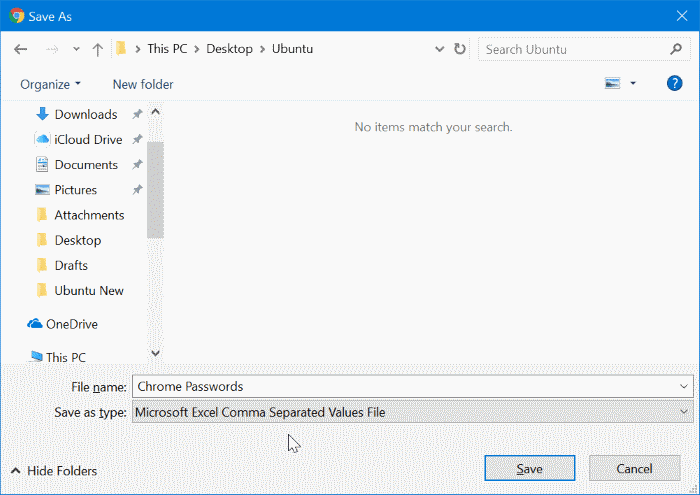Open the Desktop folder in sidebar
This screenshot has height=495, width=700.
point(78,241)
